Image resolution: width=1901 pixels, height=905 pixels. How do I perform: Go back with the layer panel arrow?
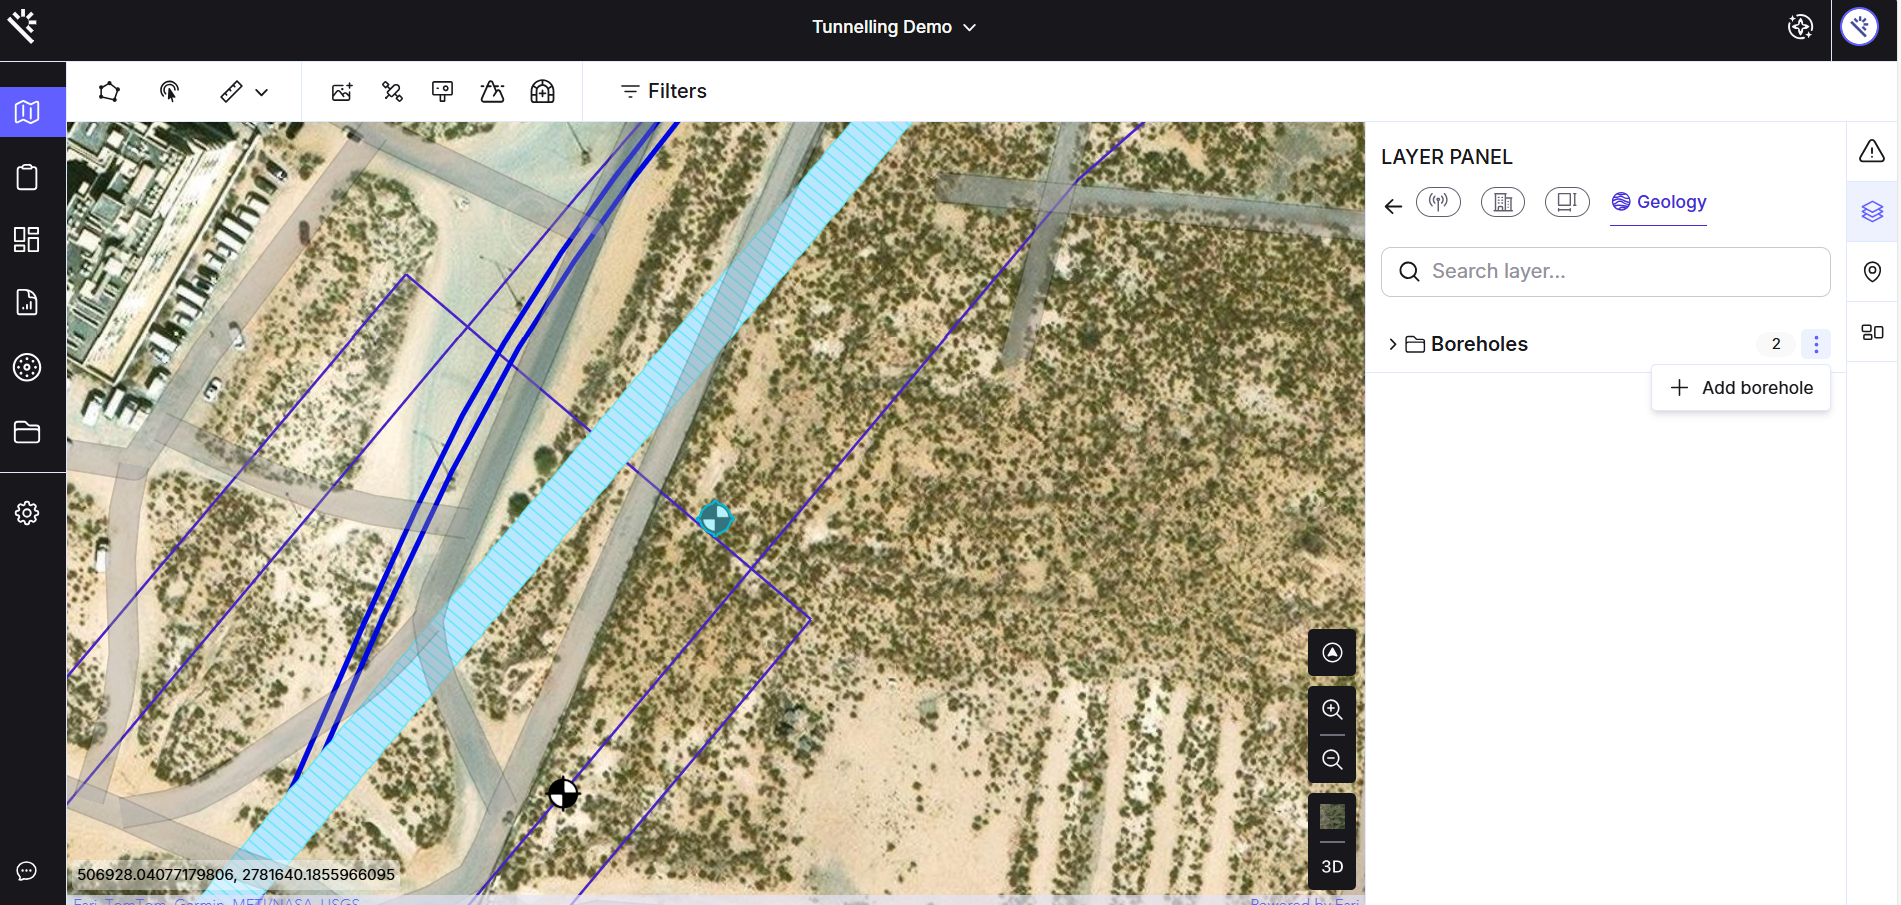pos(1393,206)
